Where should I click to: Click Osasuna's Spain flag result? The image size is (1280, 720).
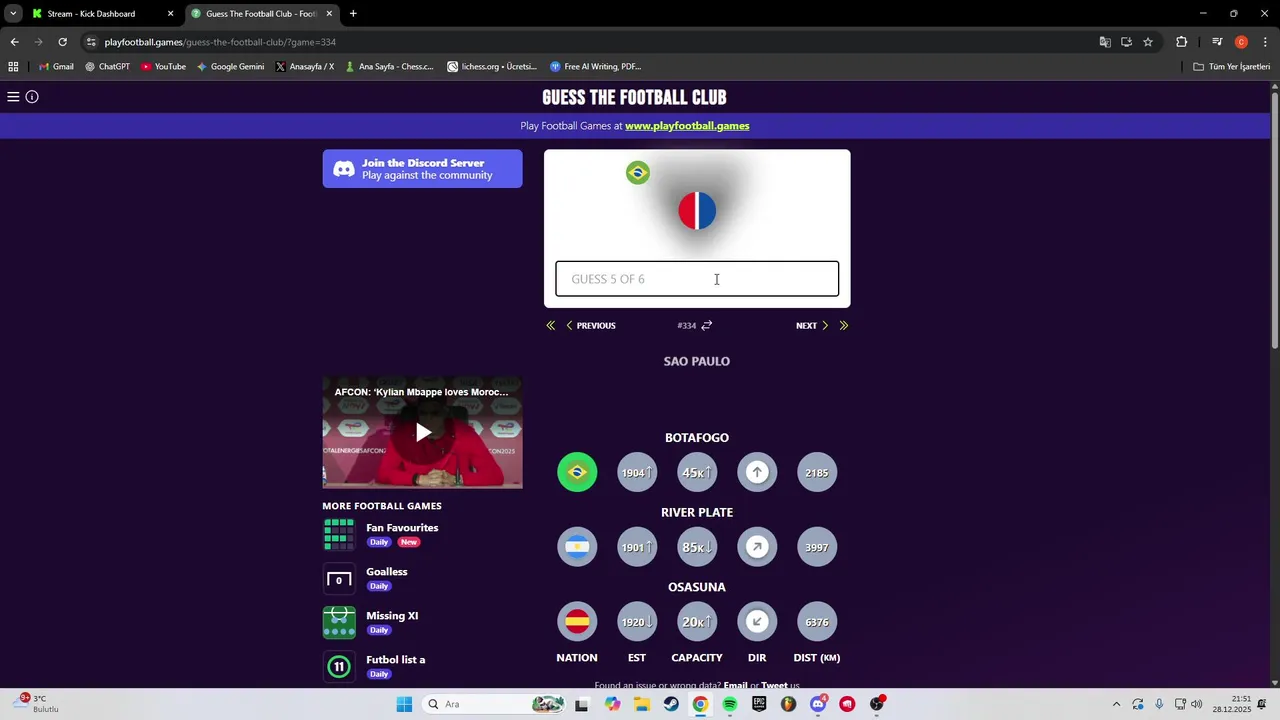click(x=577, y=622)
